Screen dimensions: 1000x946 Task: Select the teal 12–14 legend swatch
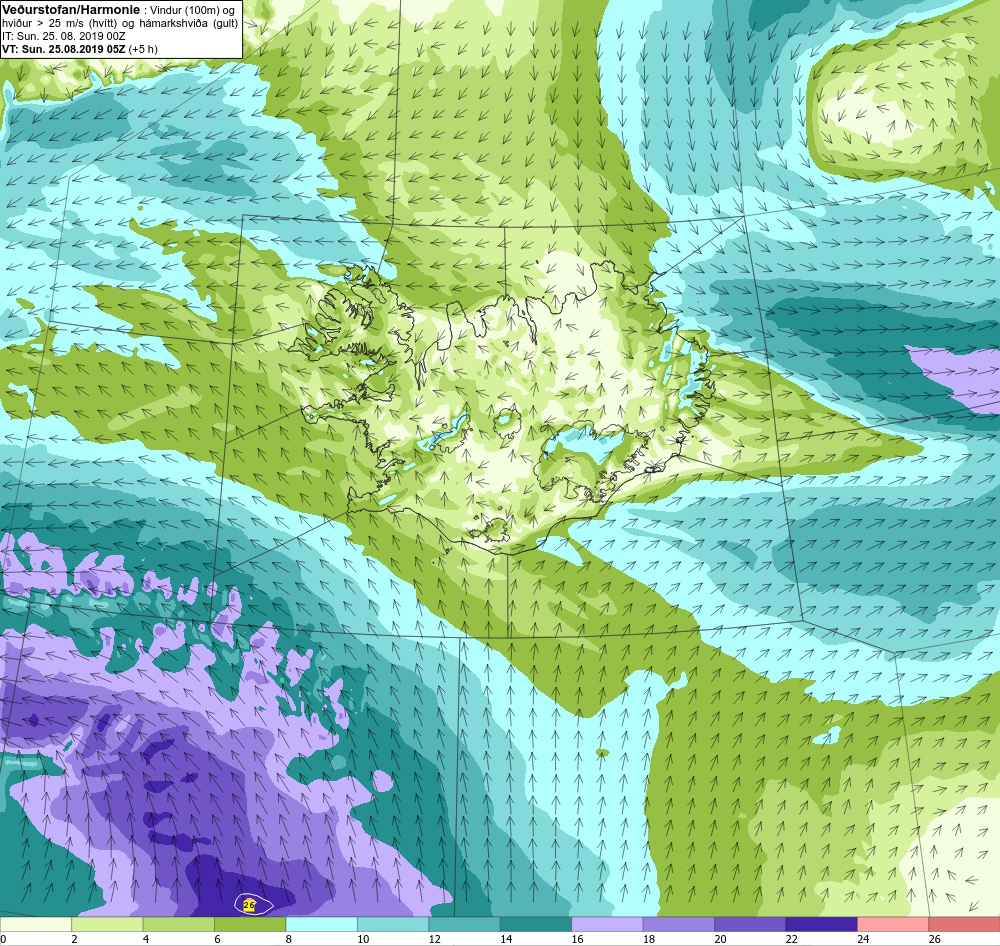pos(464,924)
